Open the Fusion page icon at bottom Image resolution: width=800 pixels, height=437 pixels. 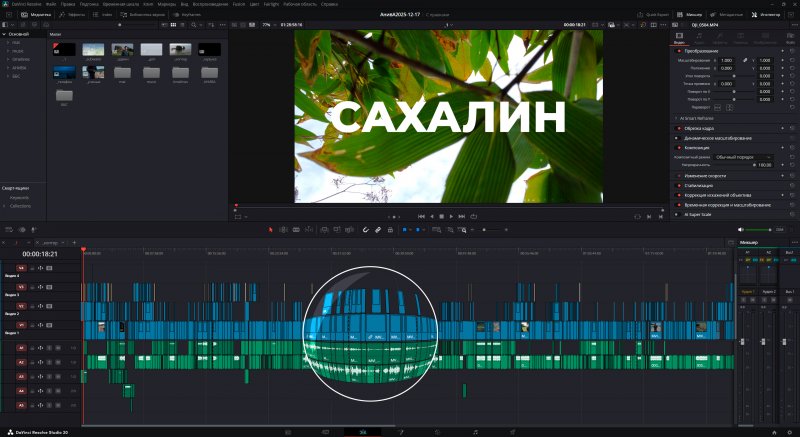pyautogui.click(x=401, y=432)
